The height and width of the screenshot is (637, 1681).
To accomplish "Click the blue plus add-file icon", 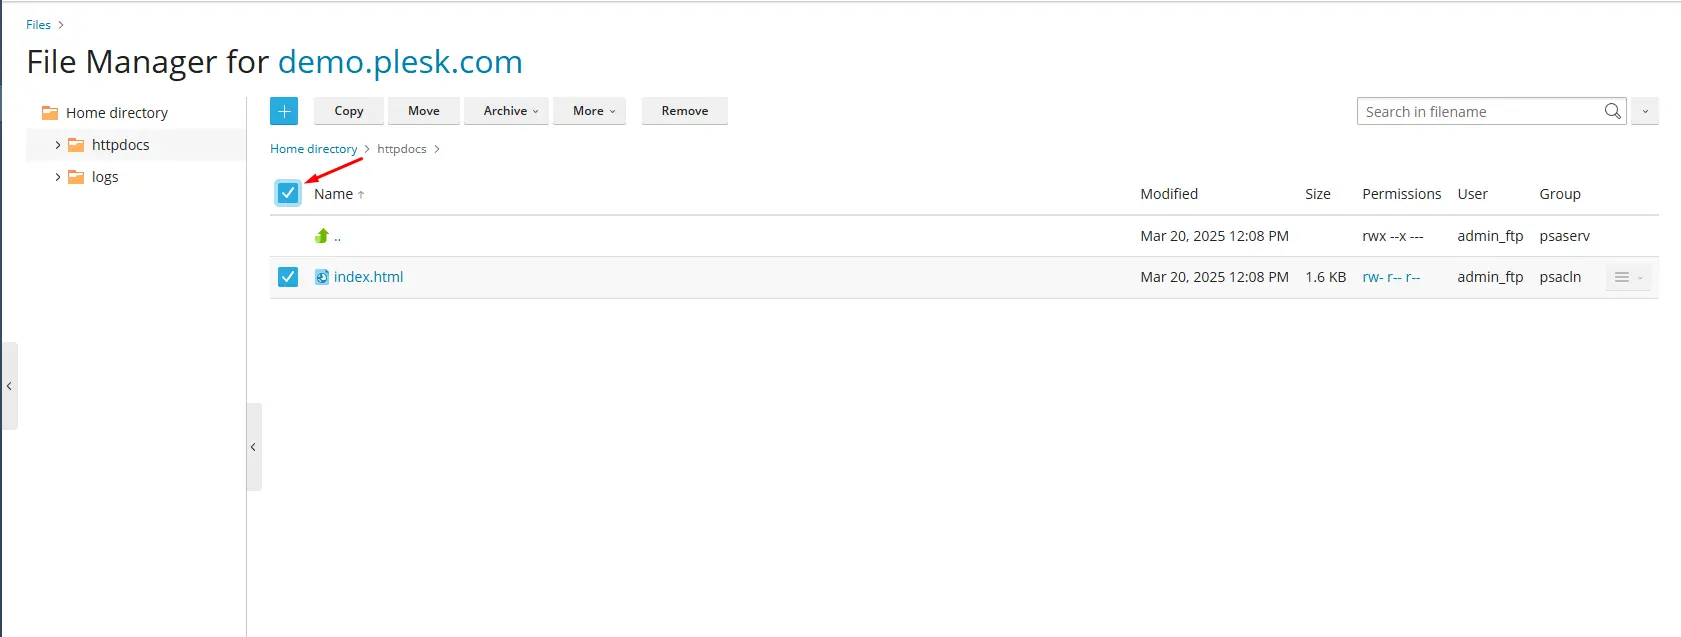I will coord(284,111).
